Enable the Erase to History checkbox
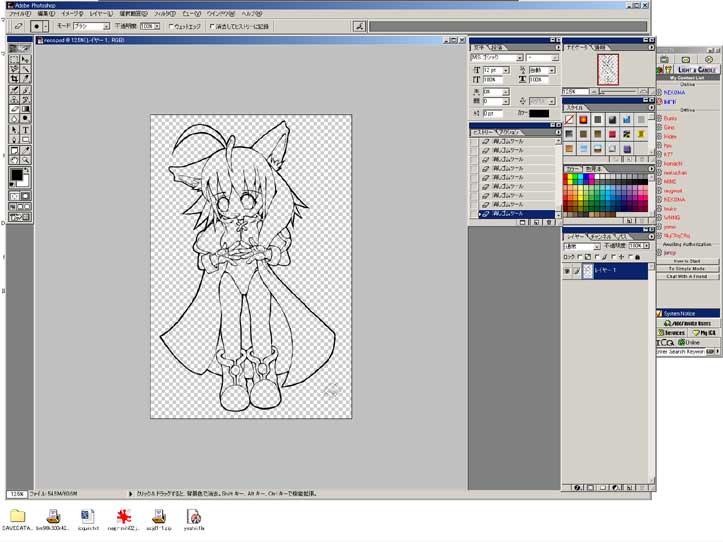This screenshot has width=723, height=542. [212, 27]
